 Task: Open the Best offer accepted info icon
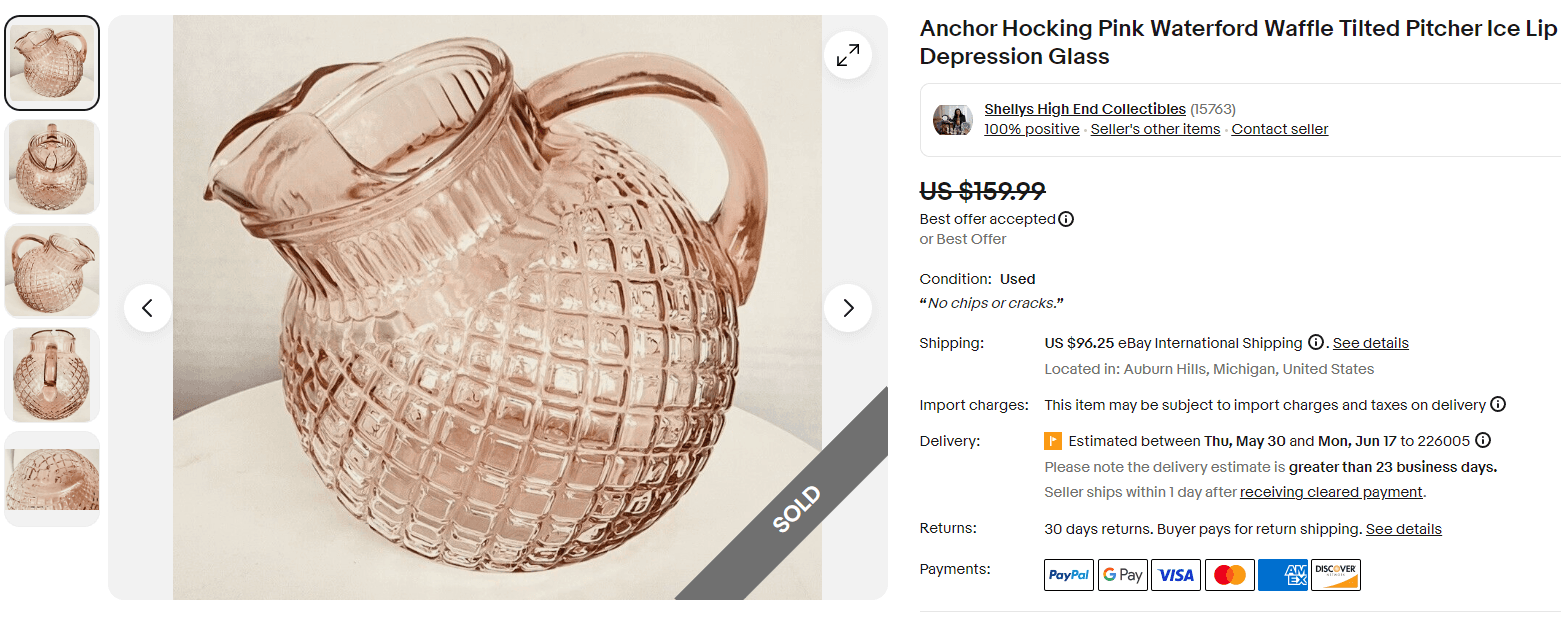click(x=1067, y=218)
